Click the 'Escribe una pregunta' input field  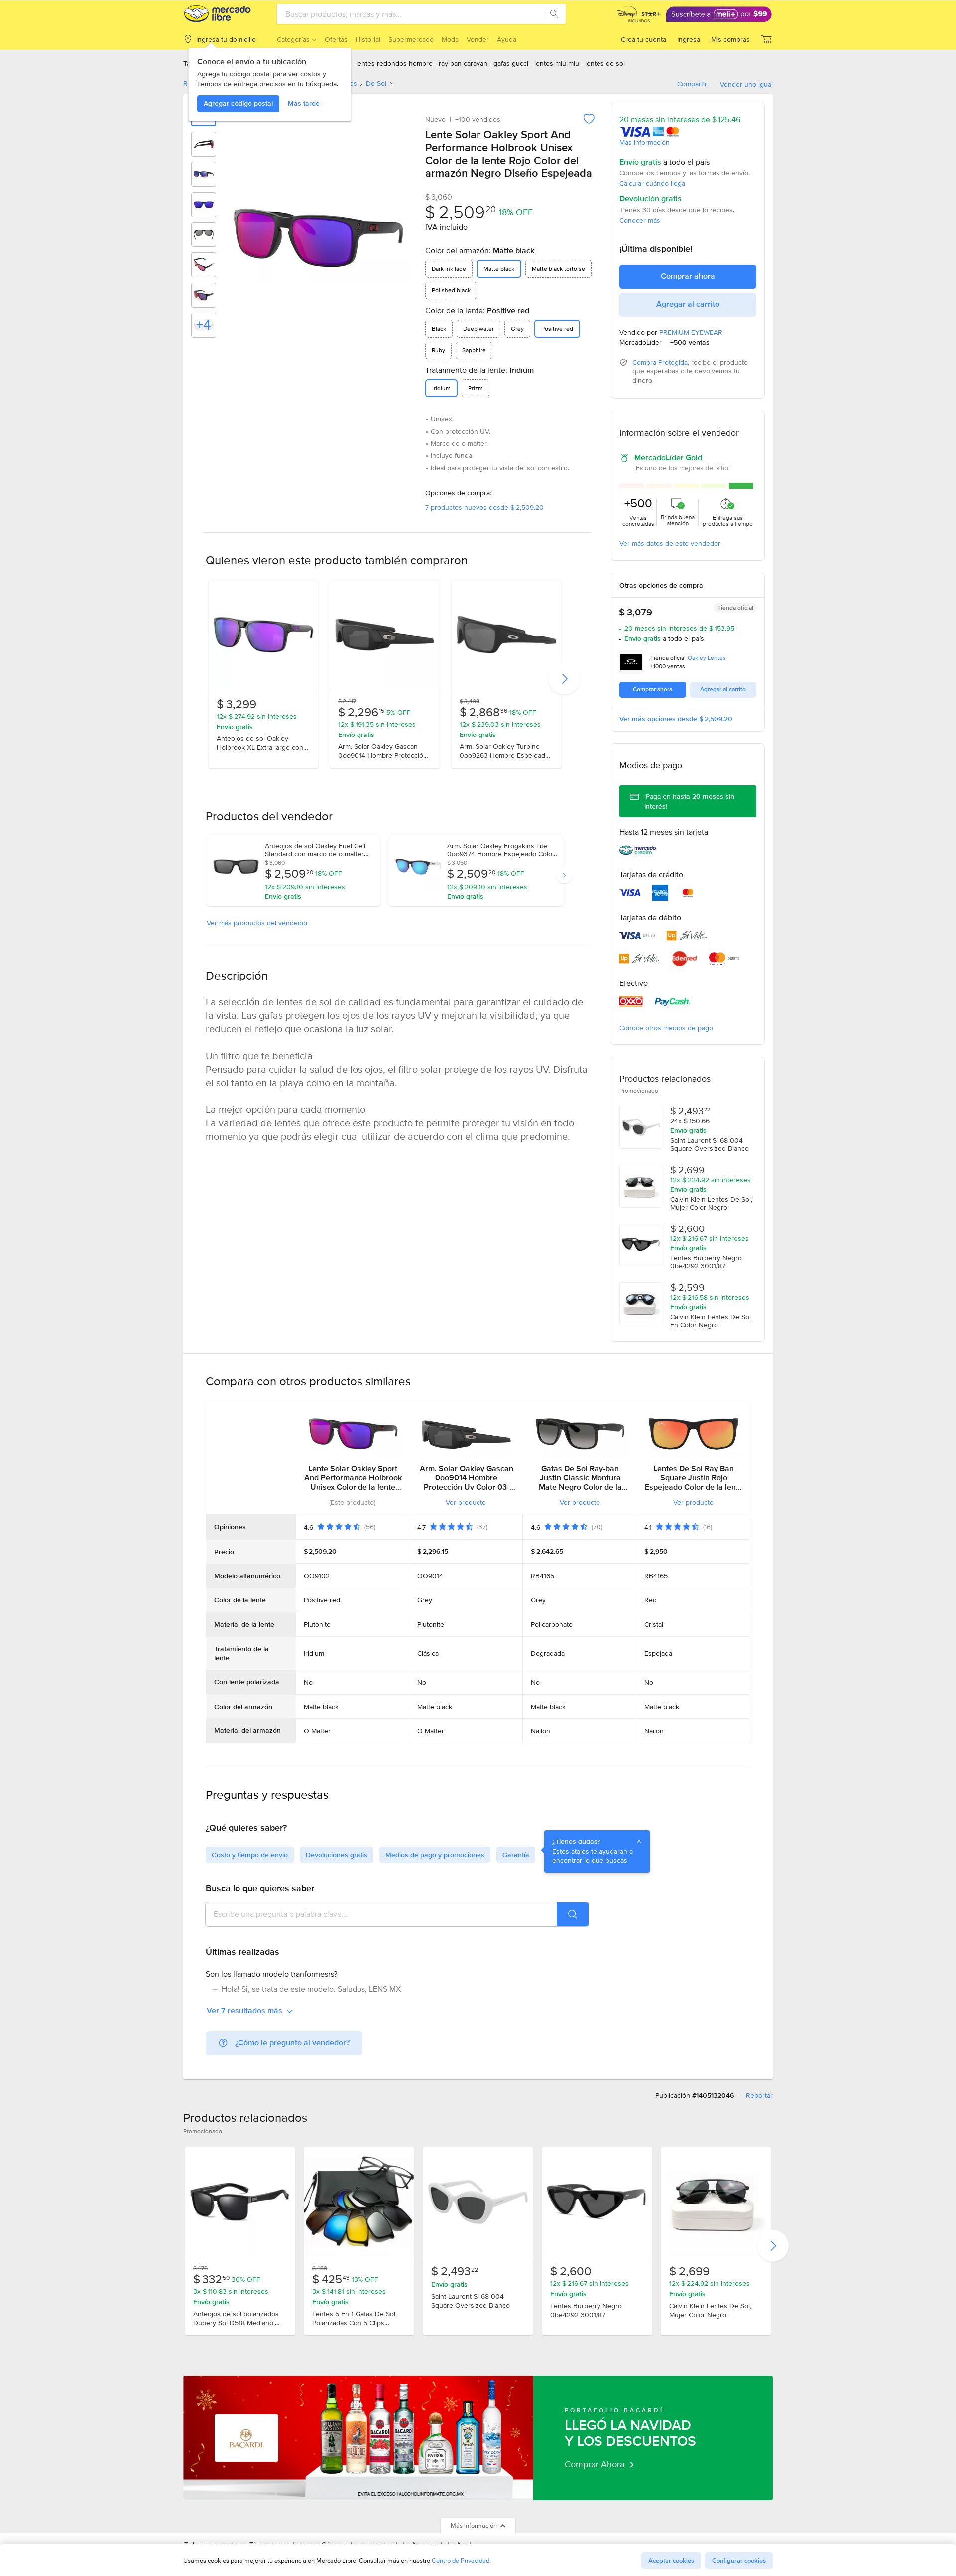381,1914
